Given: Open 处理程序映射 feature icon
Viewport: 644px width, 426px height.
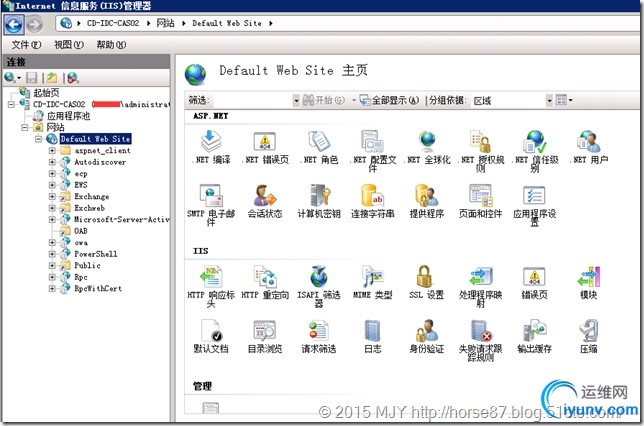Looking at the screenshot, I should 481,286.
